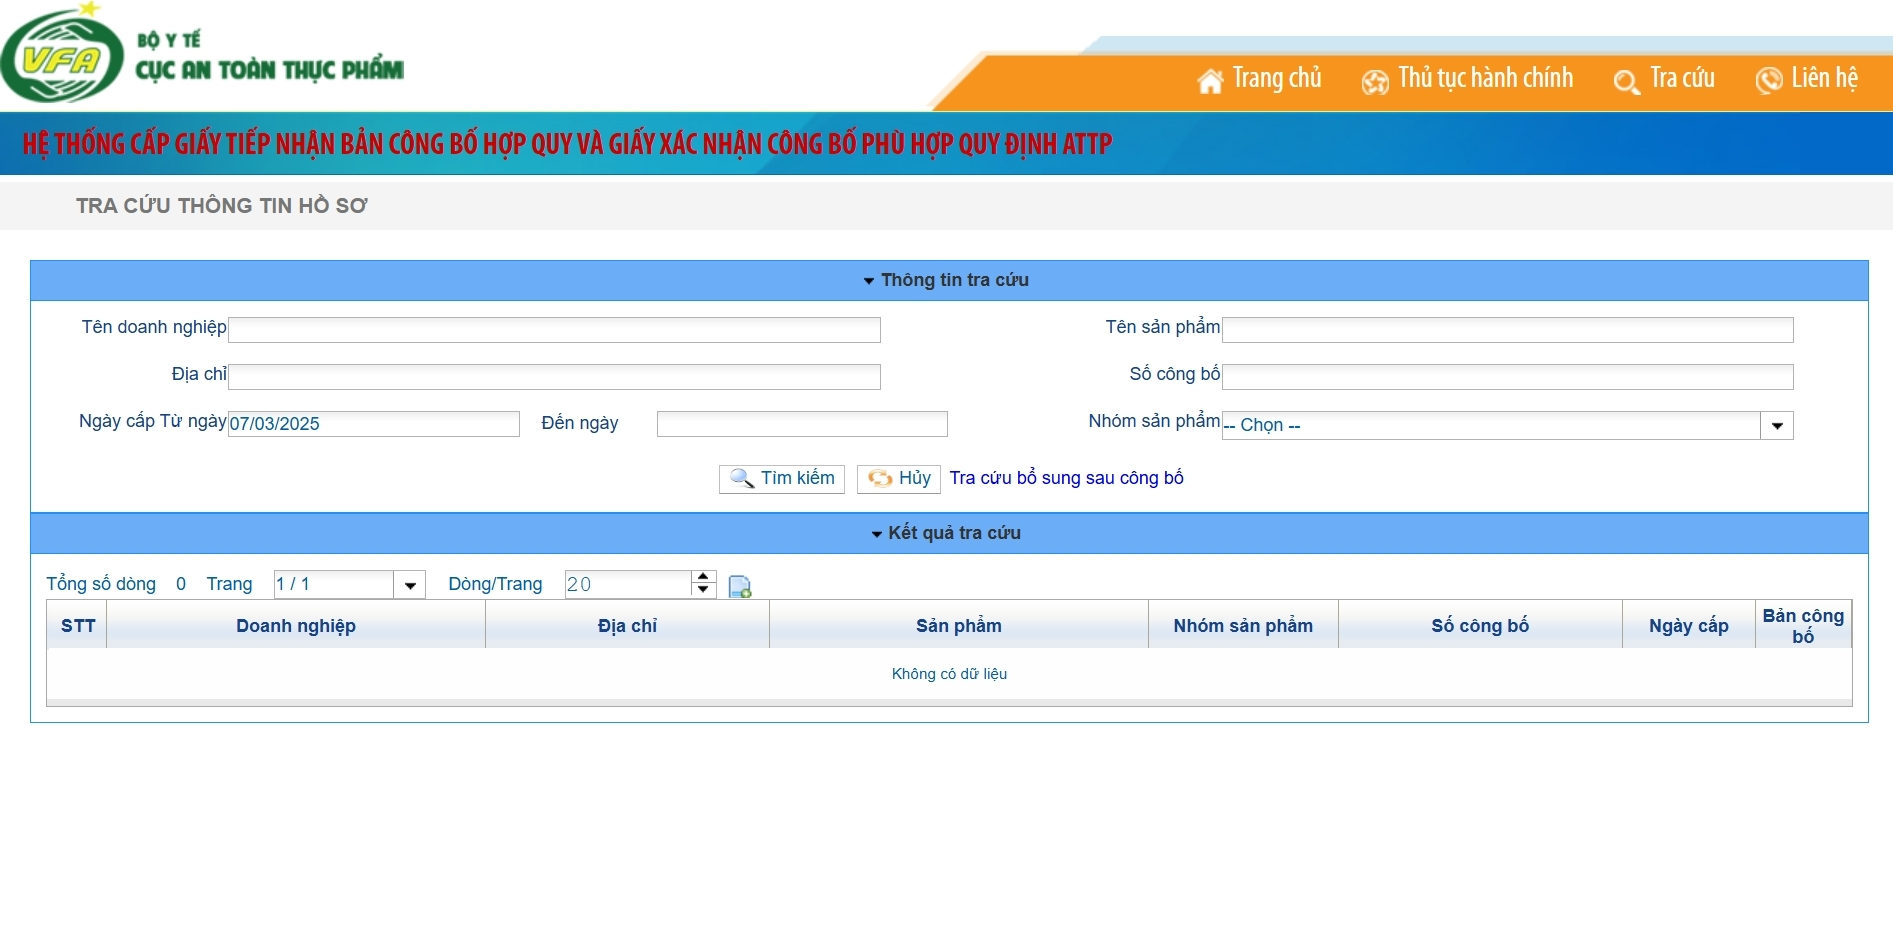Click the icon beside Thủ tục hành chính
The image size is (1893, 937).
[x=1375, y=82]
